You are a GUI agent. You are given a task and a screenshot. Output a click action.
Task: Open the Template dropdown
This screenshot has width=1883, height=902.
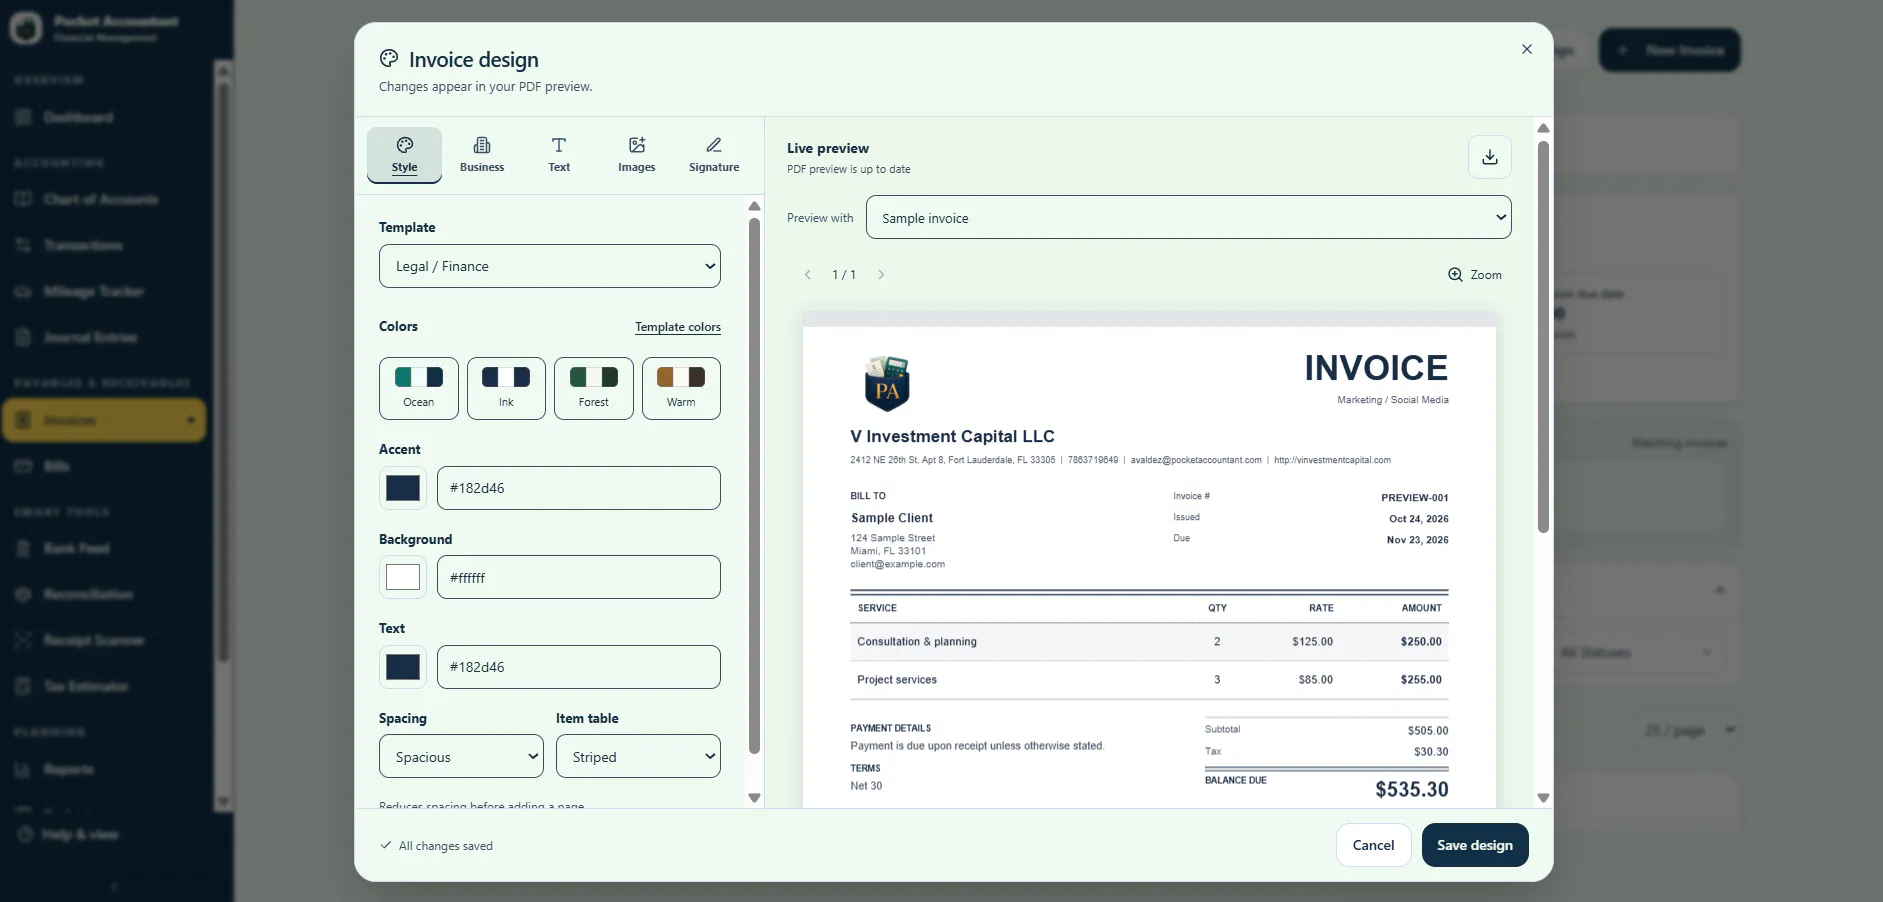tap(550, 266)
